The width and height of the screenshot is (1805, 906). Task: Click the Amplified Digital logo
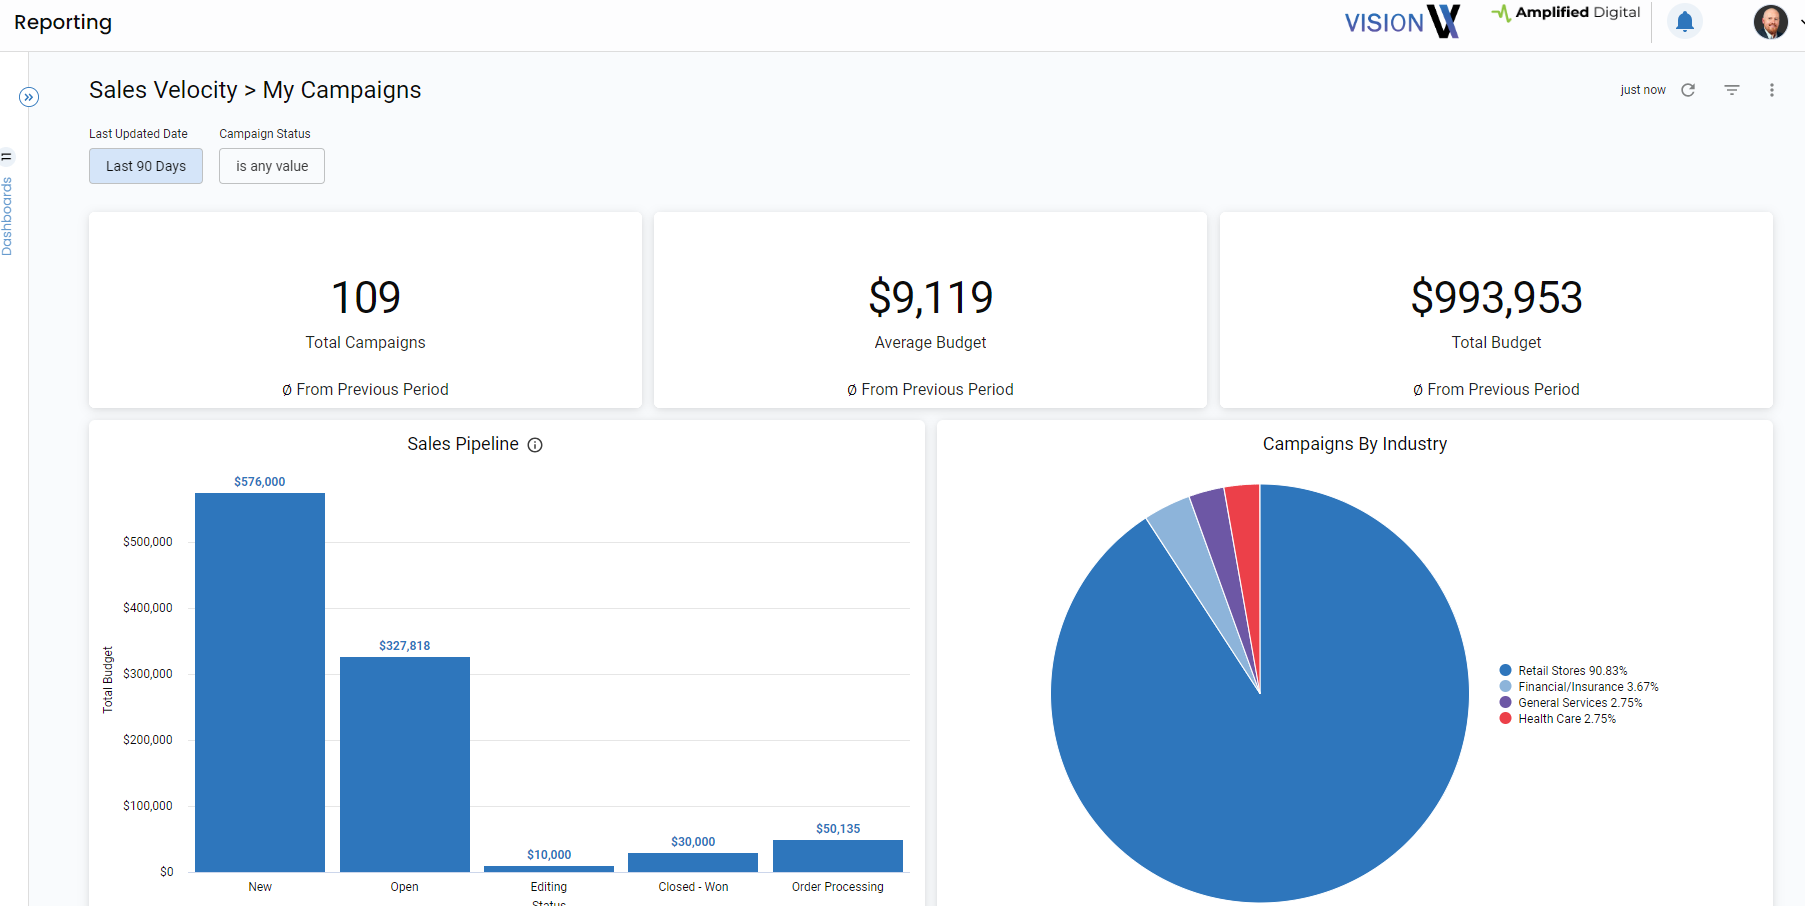(1565, 13)
